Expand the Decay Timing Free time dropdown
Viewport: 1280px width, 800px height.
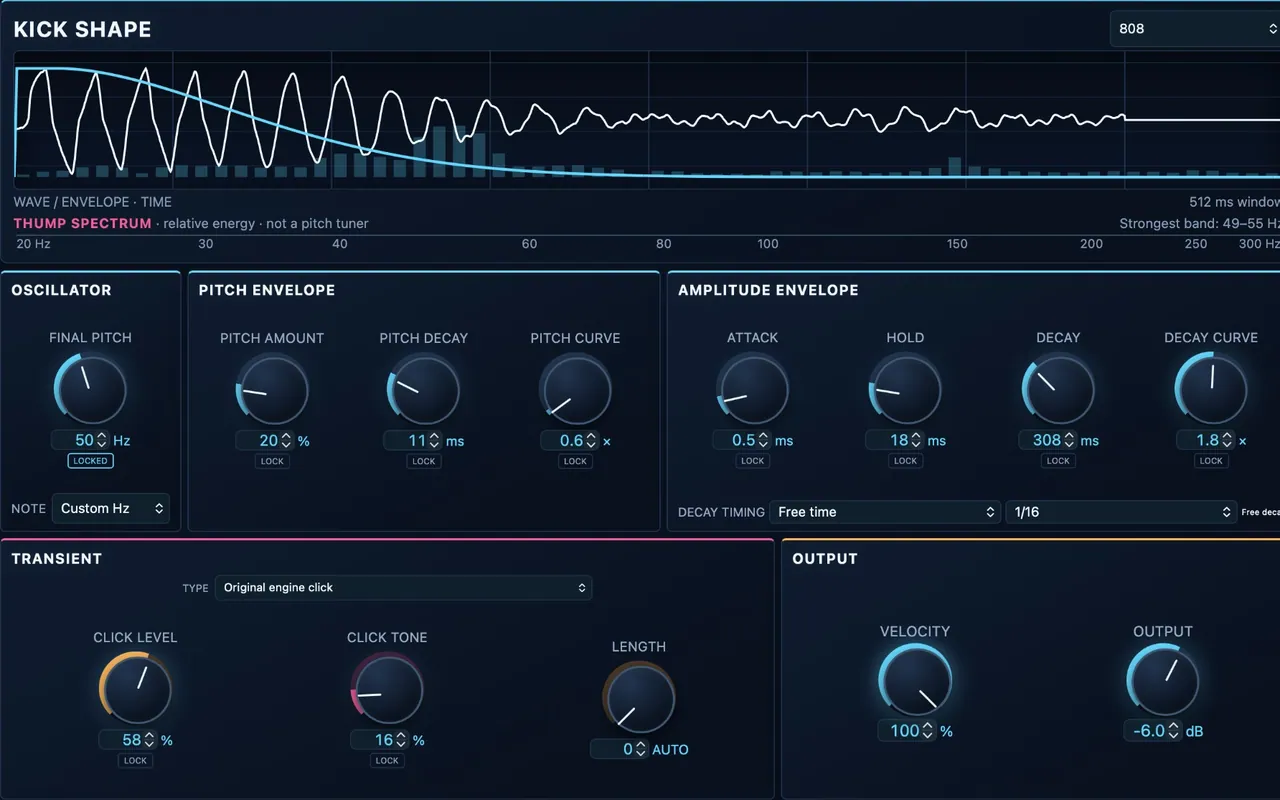(x=884, y=512)
